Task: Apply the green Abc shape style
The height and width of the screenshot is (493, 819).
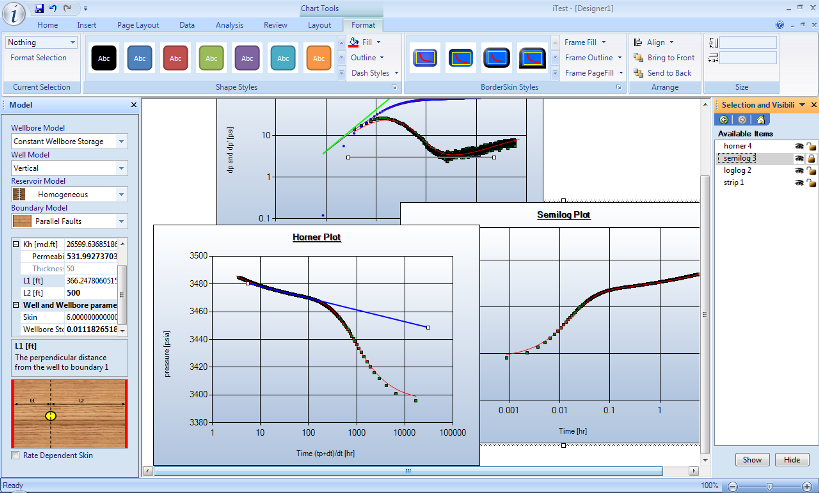Action: point(211,58)
